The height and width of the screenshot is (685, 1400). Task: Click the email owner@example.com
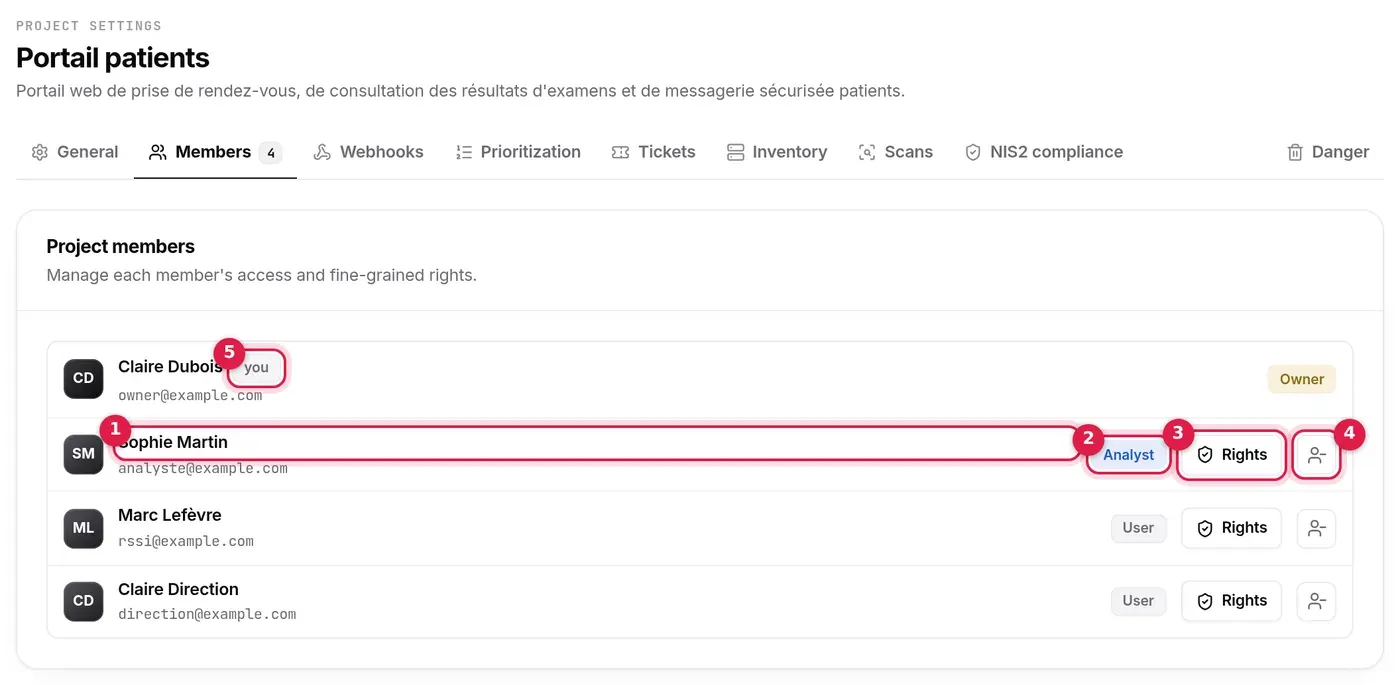pyautogui.click(x=190, y=395)
